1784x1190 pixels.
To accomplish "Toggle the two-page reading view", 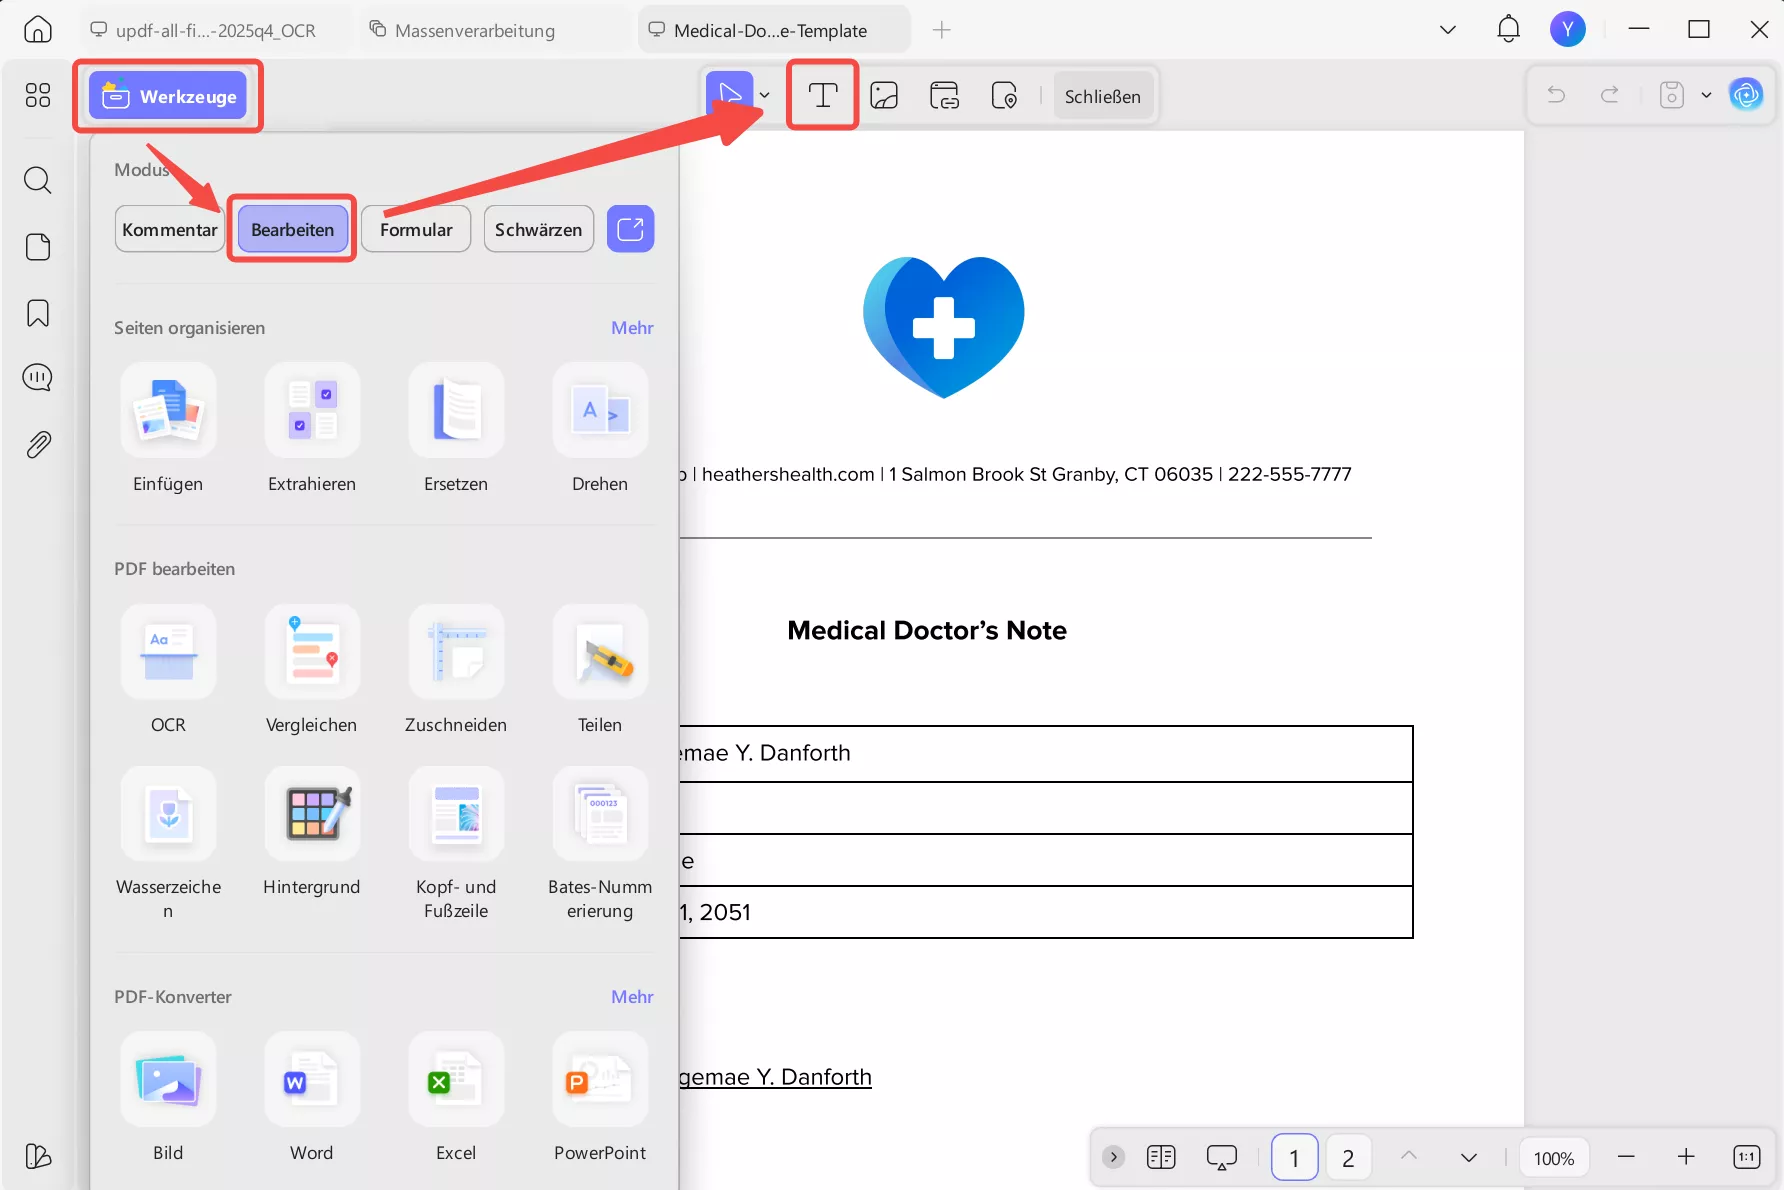I will (1161, 1157).
